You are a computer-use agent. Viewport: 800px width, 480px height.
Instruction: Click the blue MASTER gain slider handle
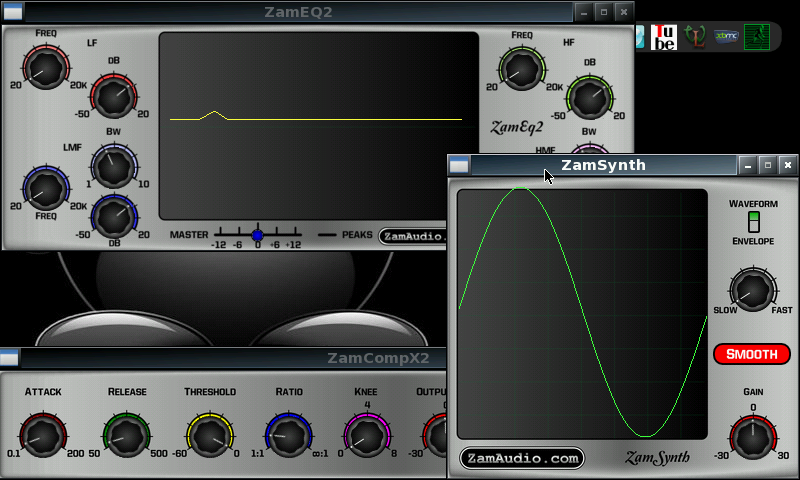tap(258, 235)
